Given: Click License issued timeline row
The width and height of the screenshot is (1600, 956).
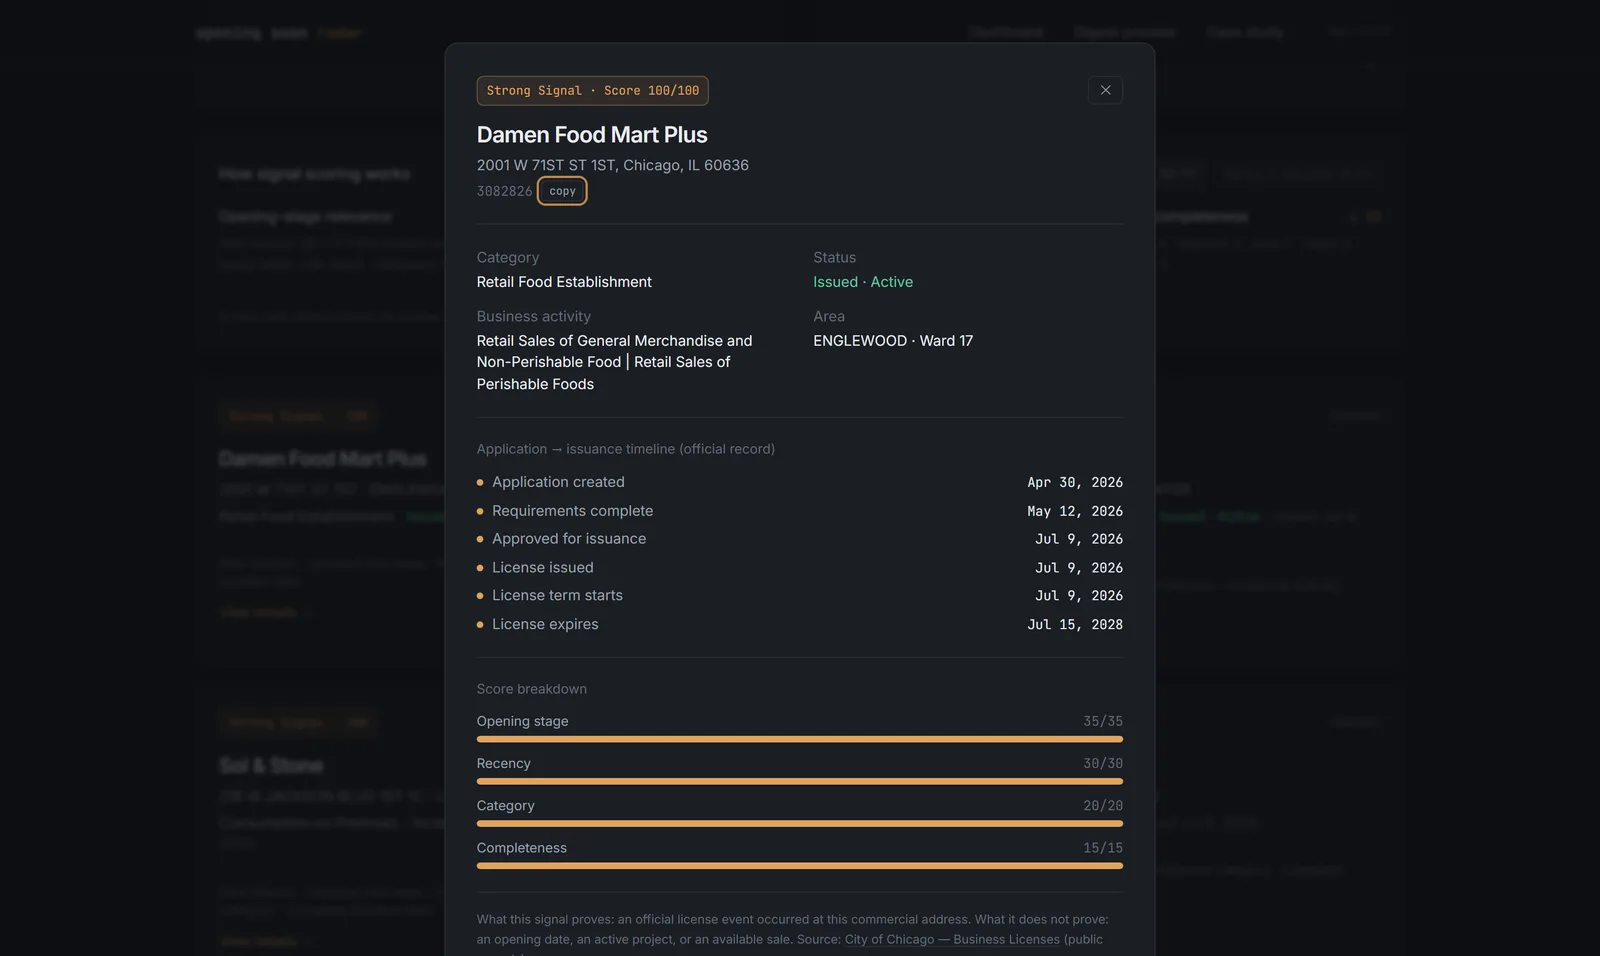Looking at the screenshot, I should [x=800, y=567].
